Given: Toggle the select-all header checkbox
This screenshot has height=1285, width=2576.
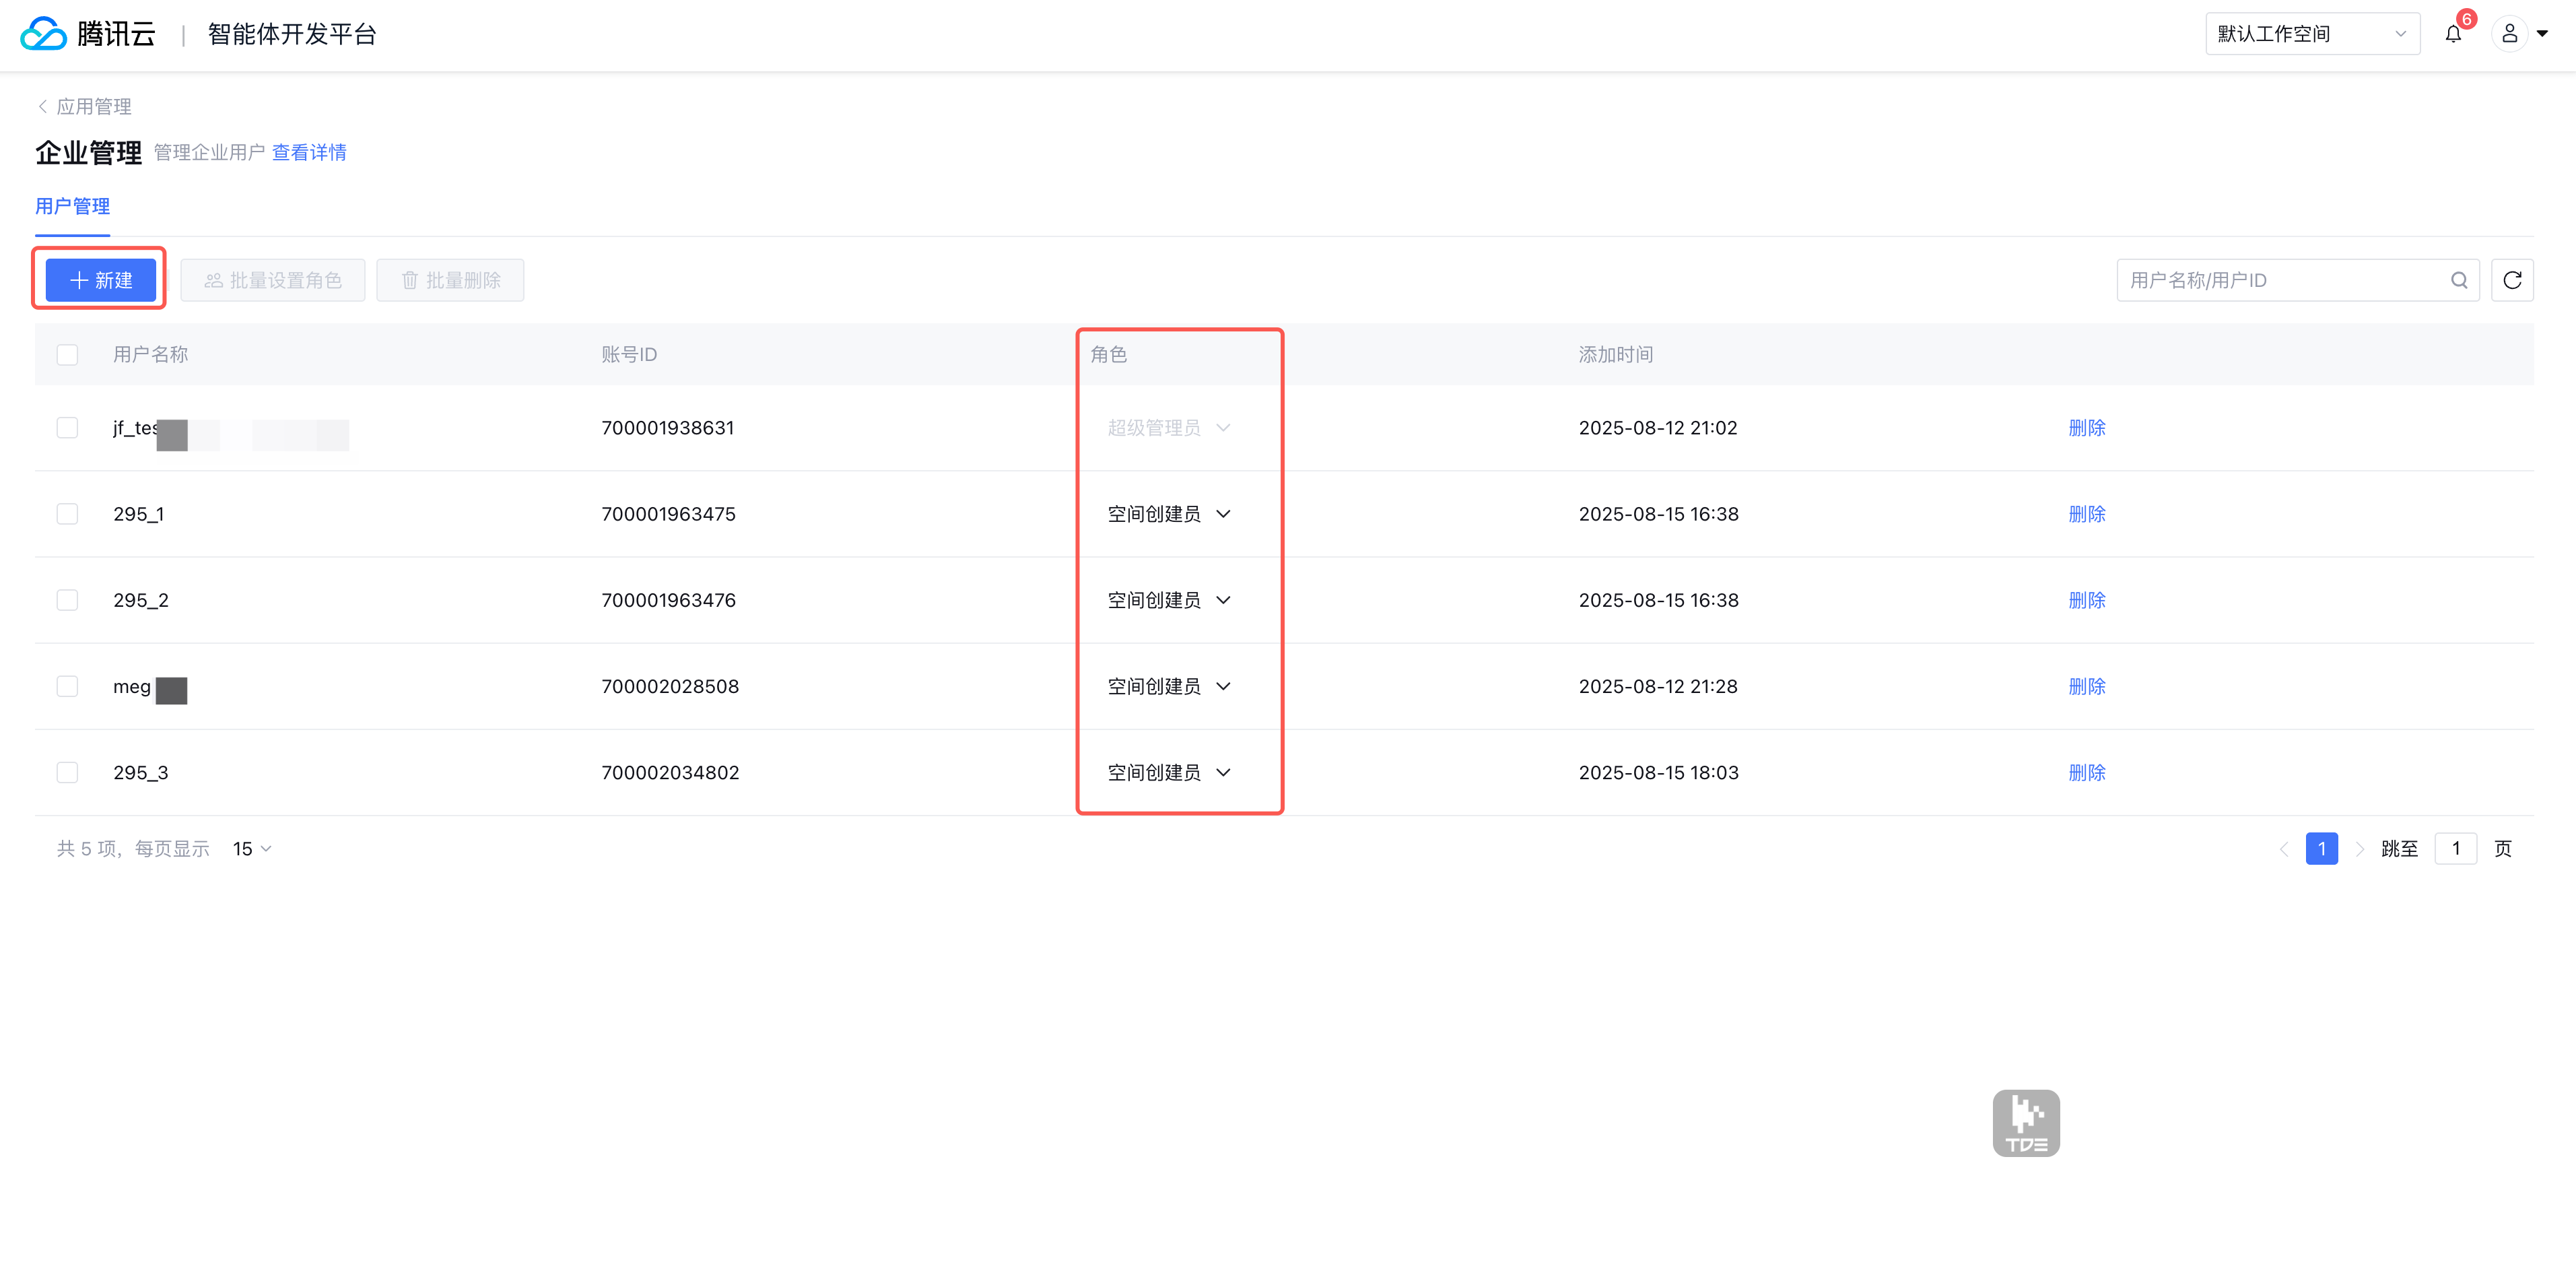Looking at the screenshot, I should 67,354.
